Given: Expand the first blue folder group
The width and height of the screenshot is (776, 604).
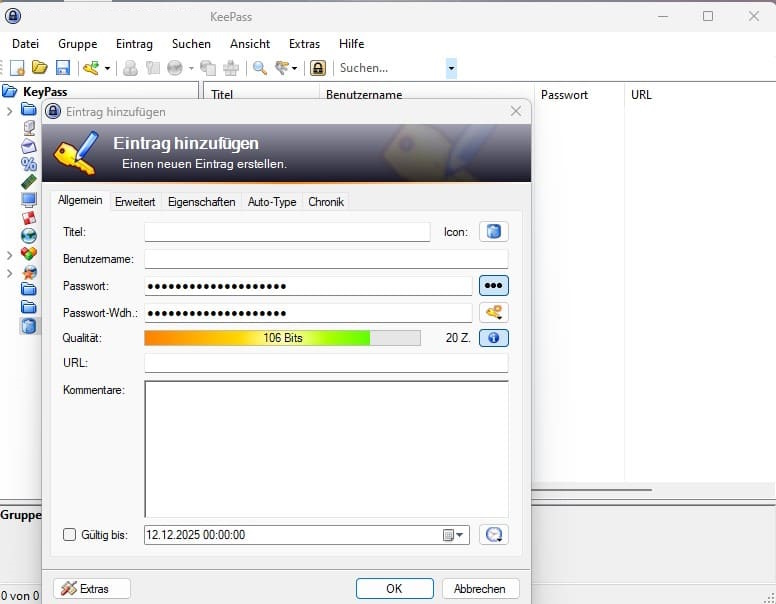Looking at the screenshot, I should (9, 111).
